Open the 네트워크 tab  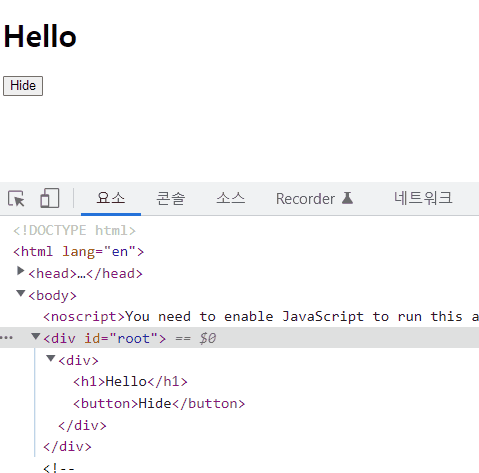click(x=423, y=198)
